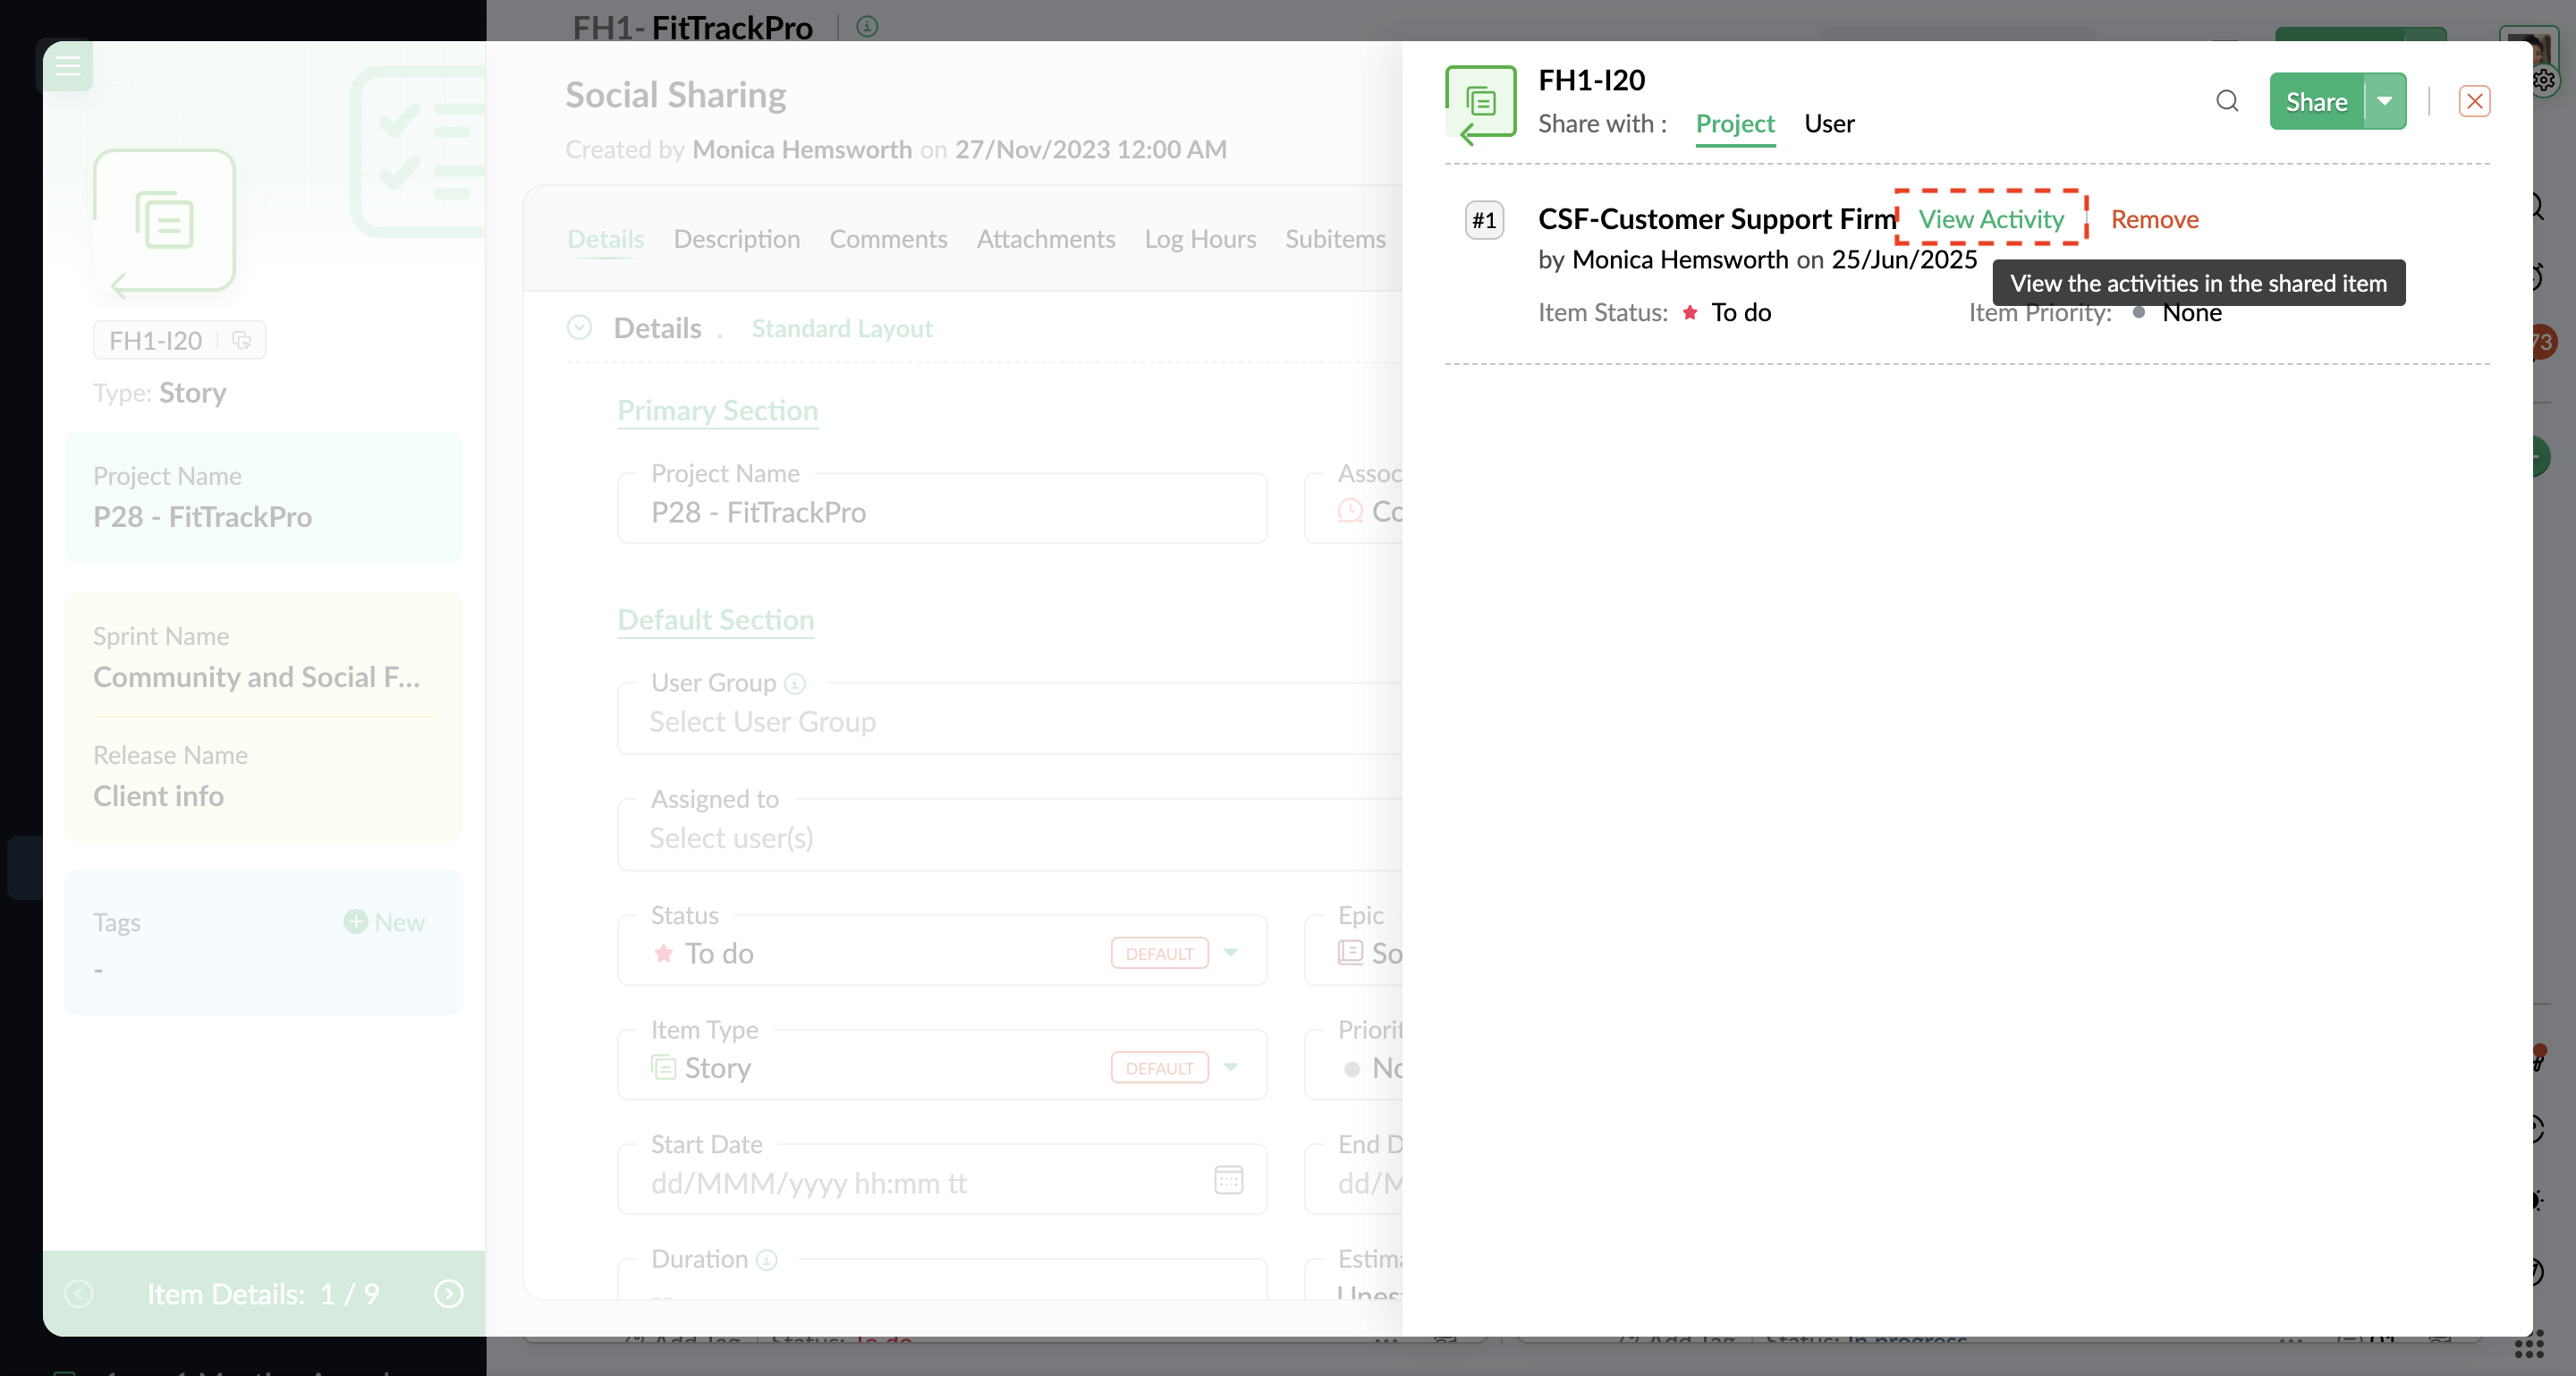Image resolution: width=2576 pixels, height=1376 pixels.
Task: Copy the FH1-I20 item ID icon
Action: (241, 340)
